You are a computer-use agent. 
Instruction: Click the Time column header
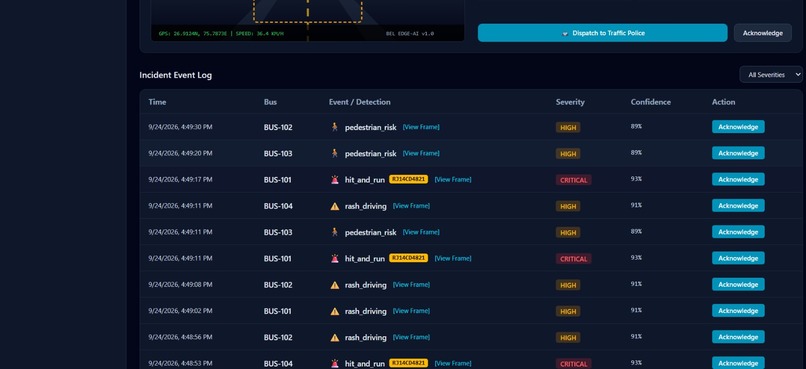pos(157,102)
